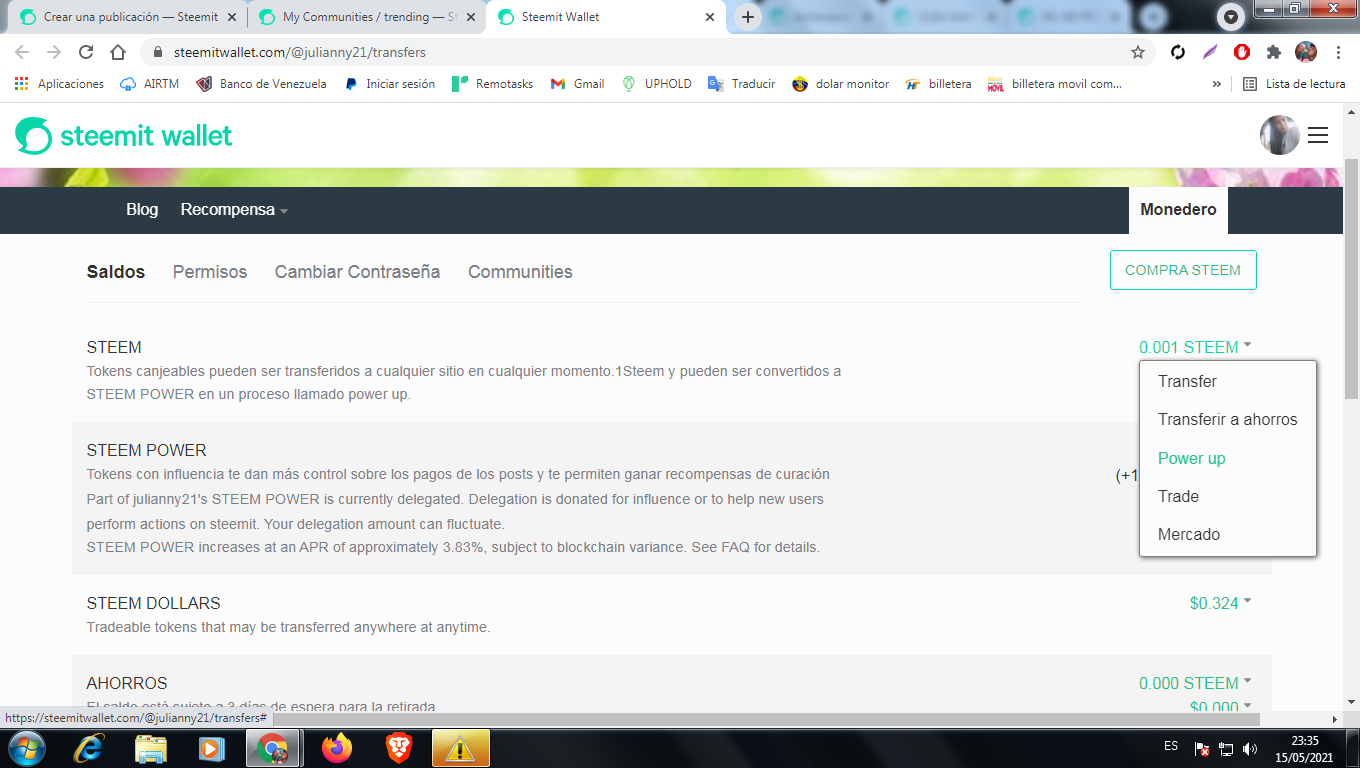Close the Crear una publicación tab
Image resolution: width=1360 pixels, height=768 pixels.
[x=232, y=17]
